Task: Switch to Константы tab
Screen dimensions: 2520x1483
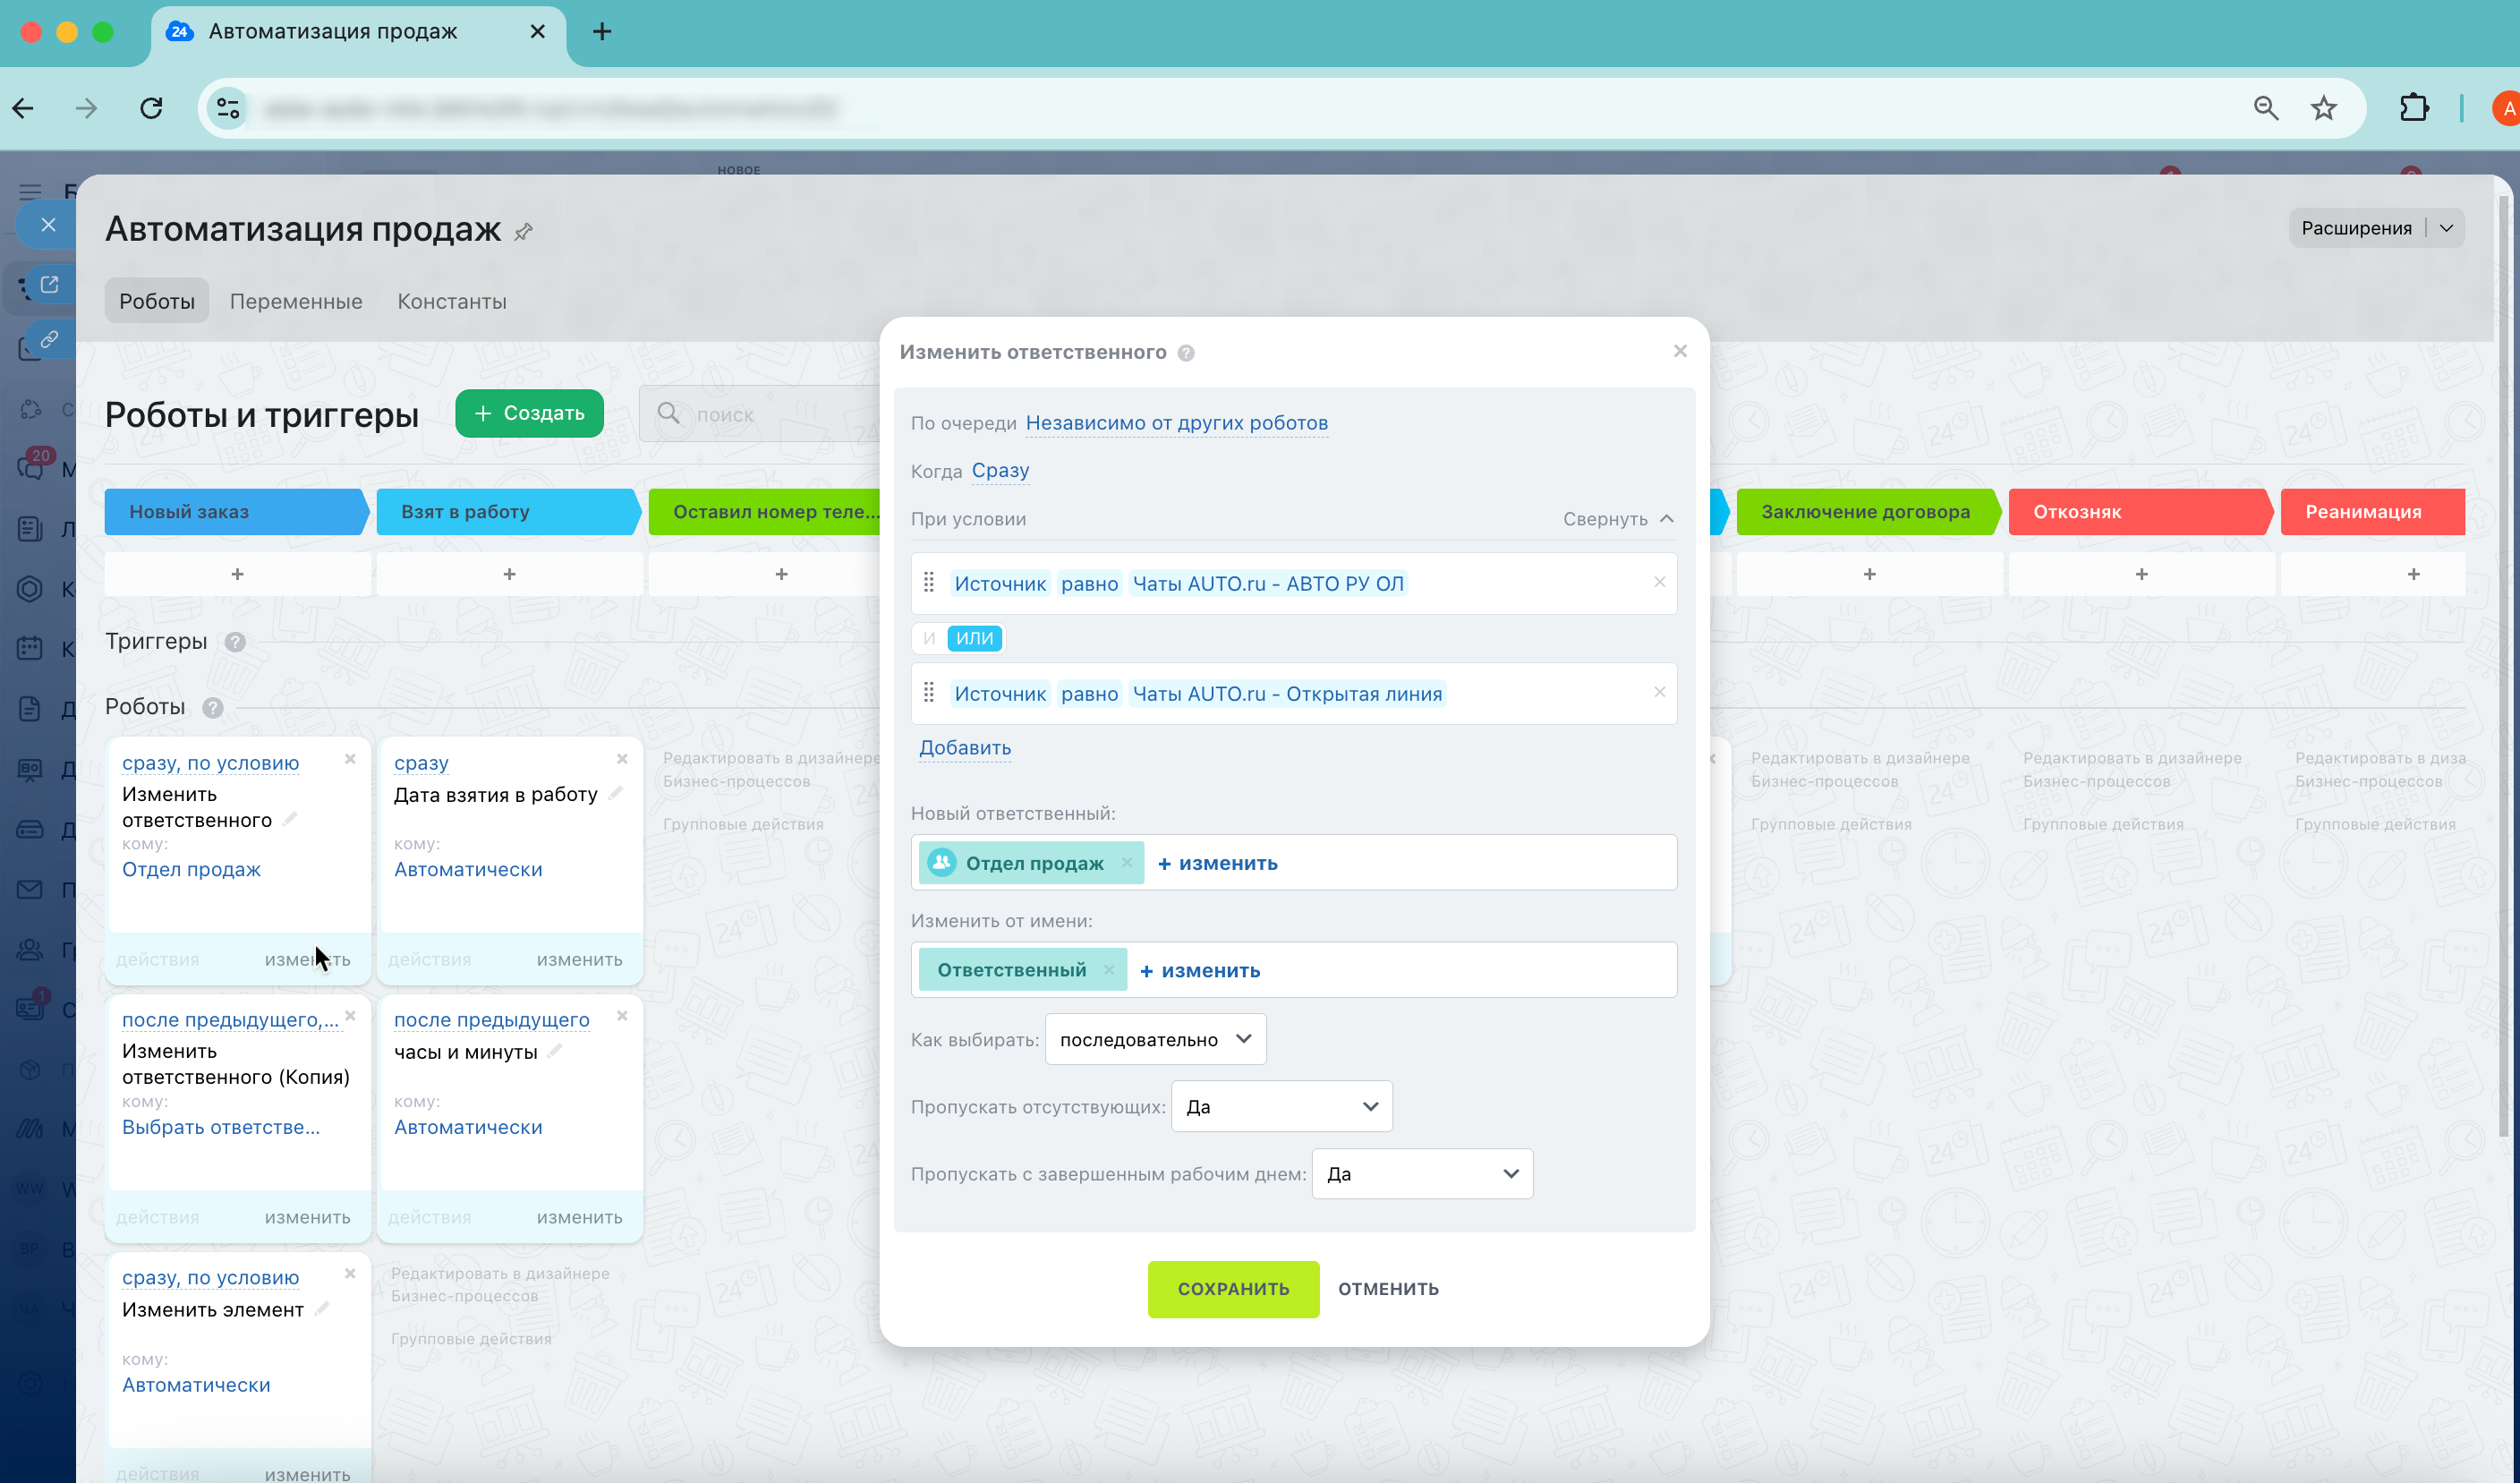Action: [452, 301]
